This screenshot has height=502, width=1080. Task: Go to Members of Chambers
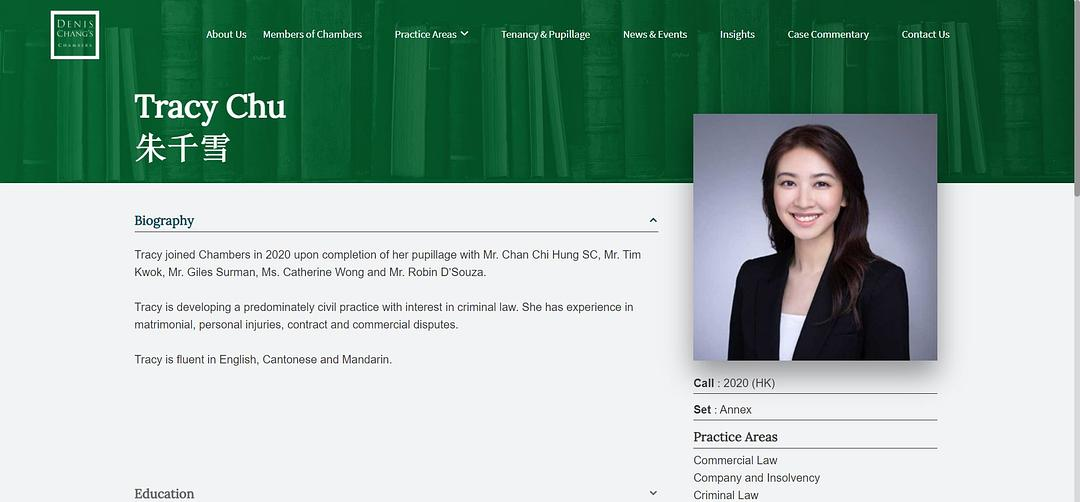tap(312, 35)
